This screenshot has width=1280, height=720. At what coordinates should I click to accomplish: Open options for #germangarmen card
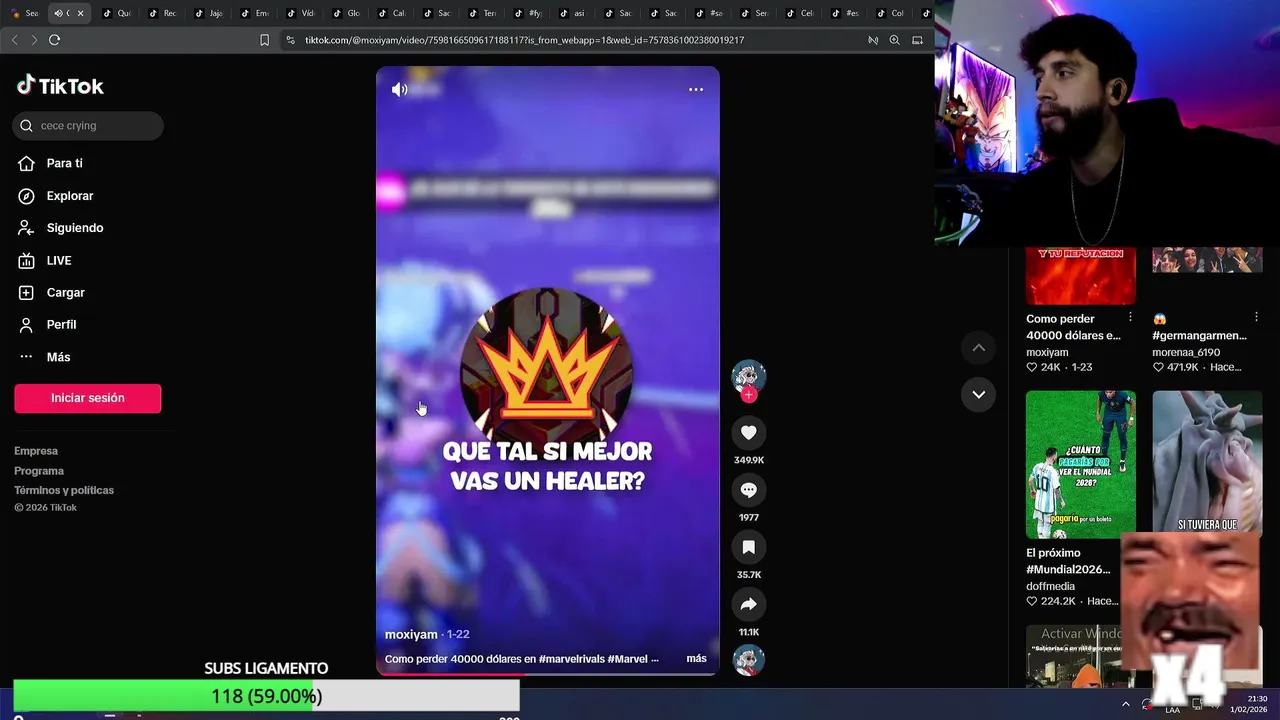pyautogui.click(x=1256, y=317)
